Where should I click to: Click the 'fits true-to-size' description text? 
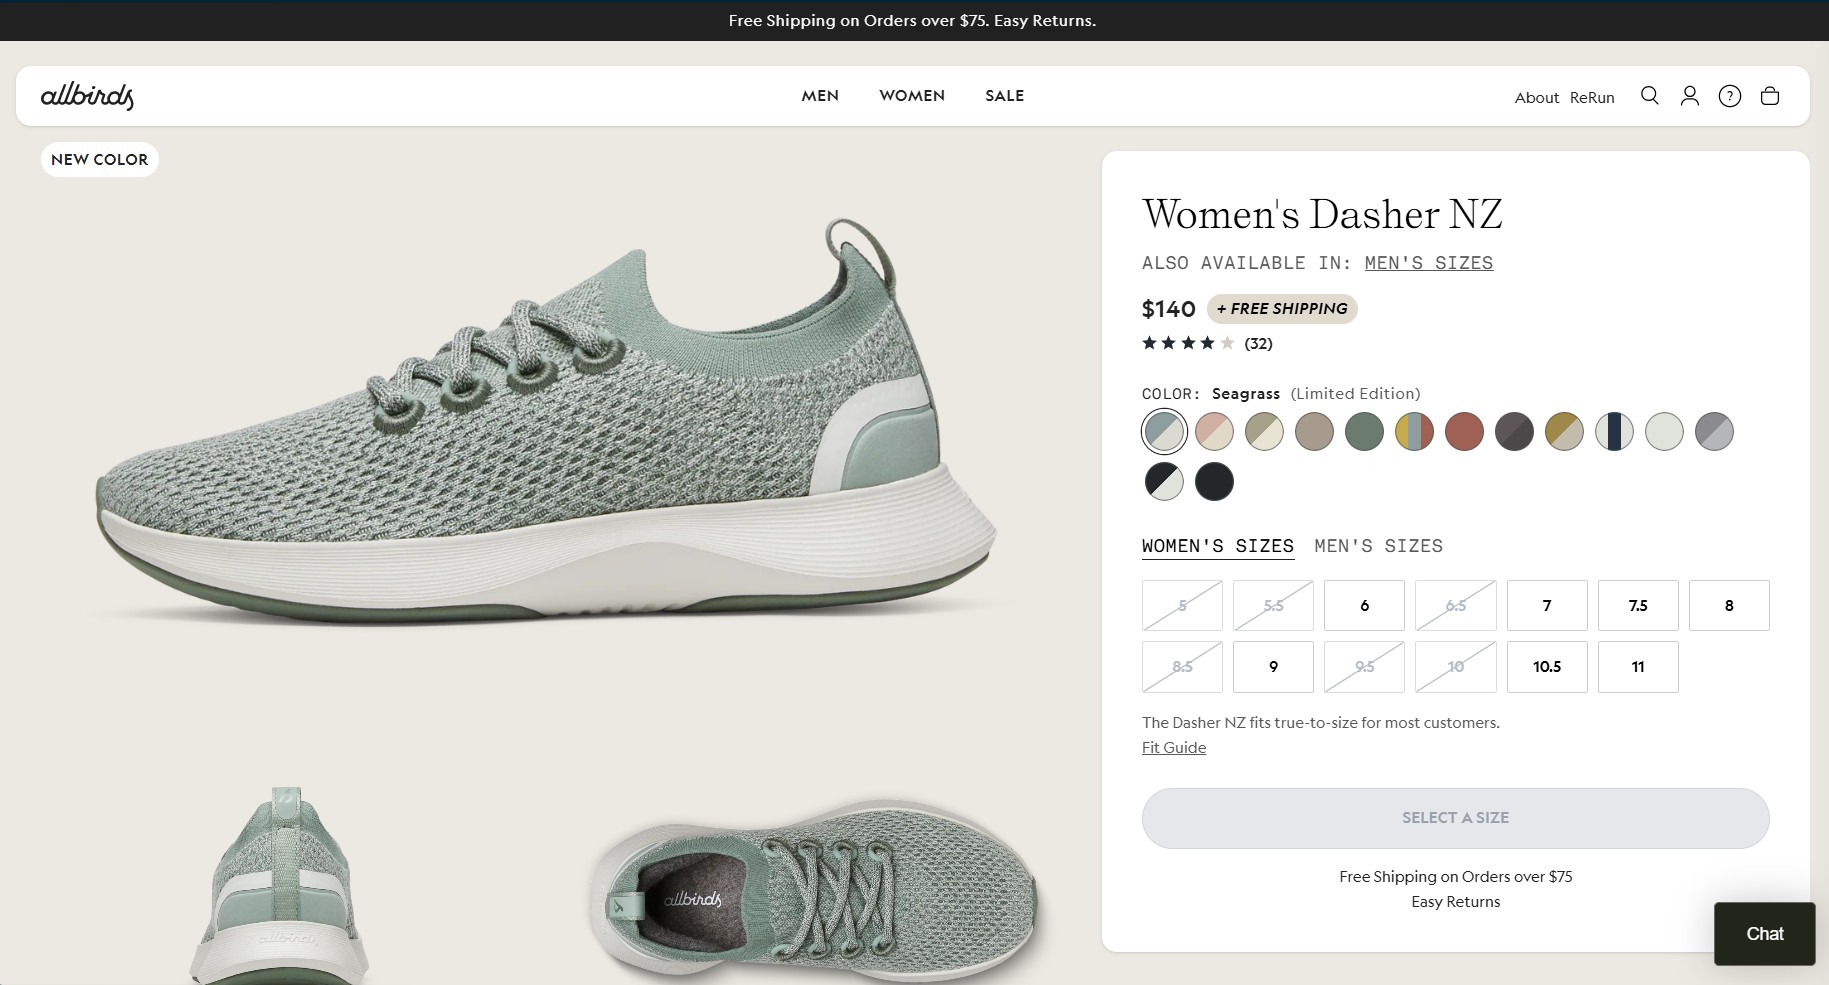click(1321, 723)
